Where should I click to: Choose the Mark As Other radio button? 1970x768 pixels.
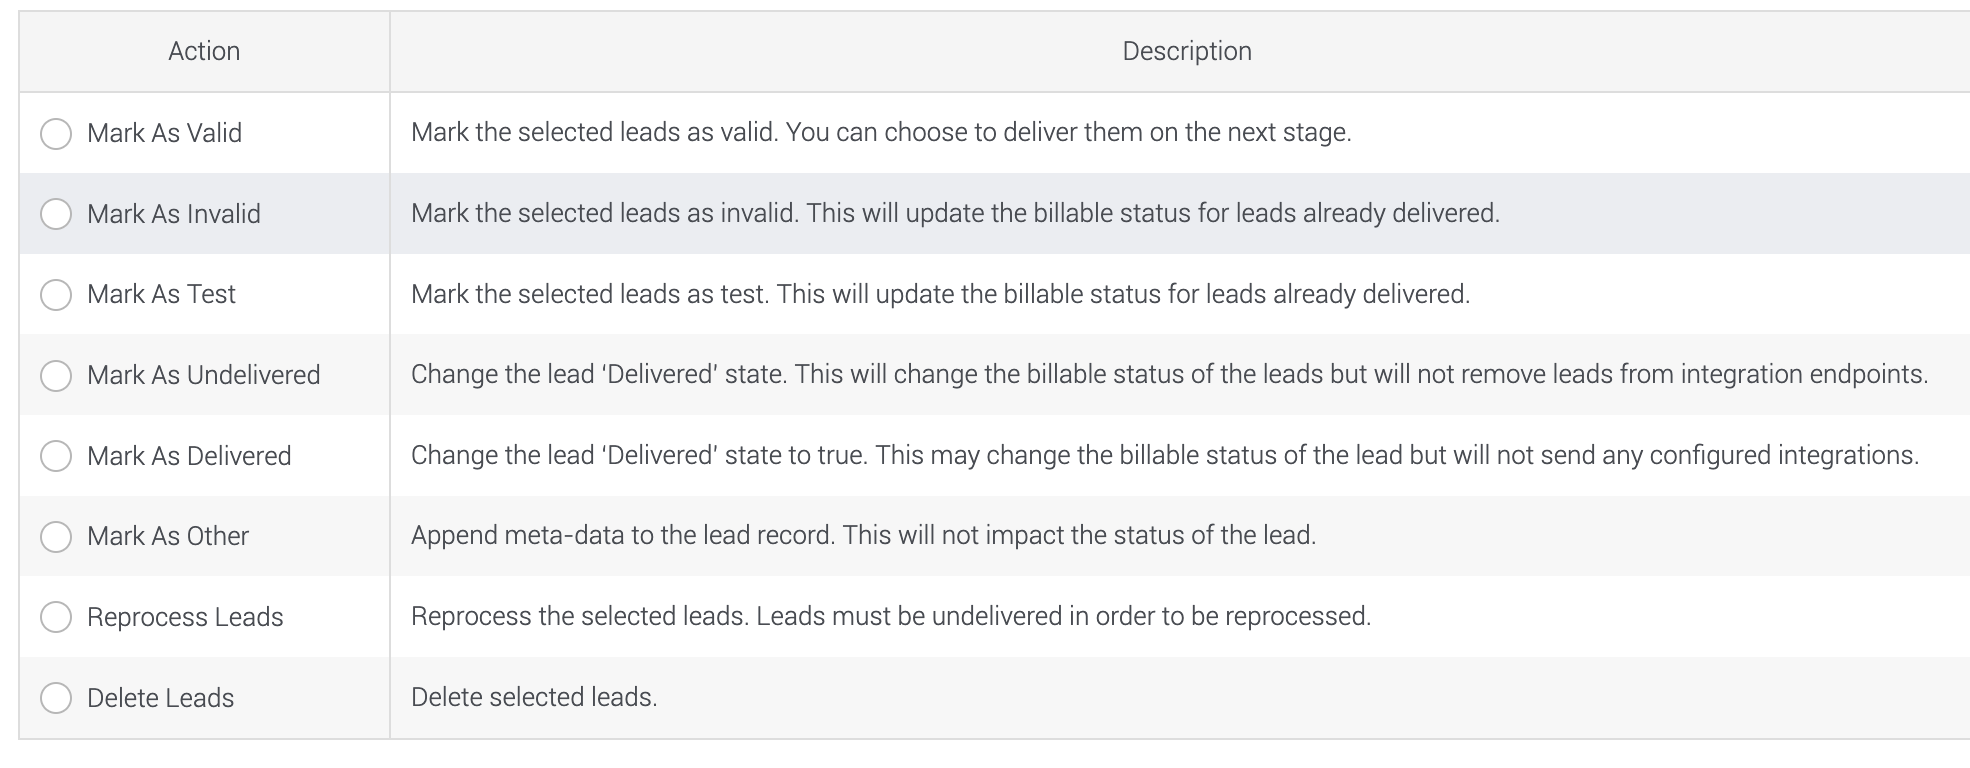click(56, 536)
